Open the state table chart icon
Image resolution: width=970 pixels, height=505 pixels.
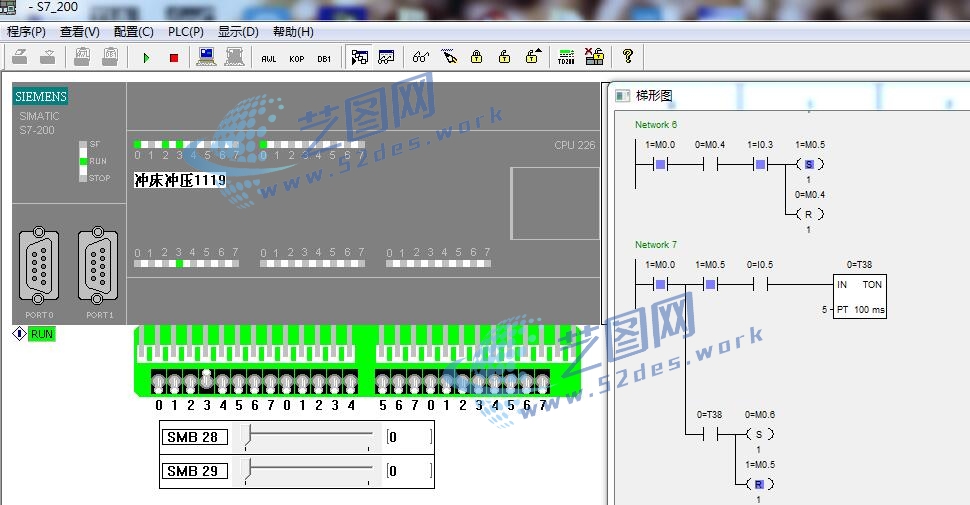click(x=386, y=57)
